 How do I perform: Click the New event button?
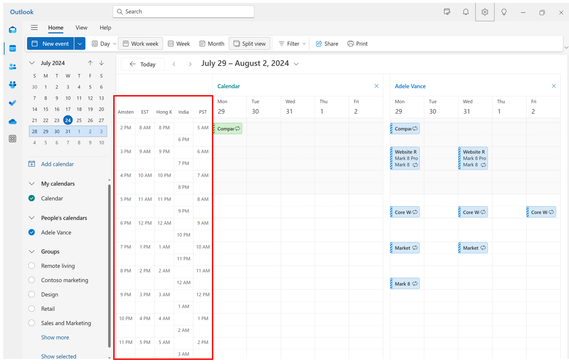[x=50, y=44]
